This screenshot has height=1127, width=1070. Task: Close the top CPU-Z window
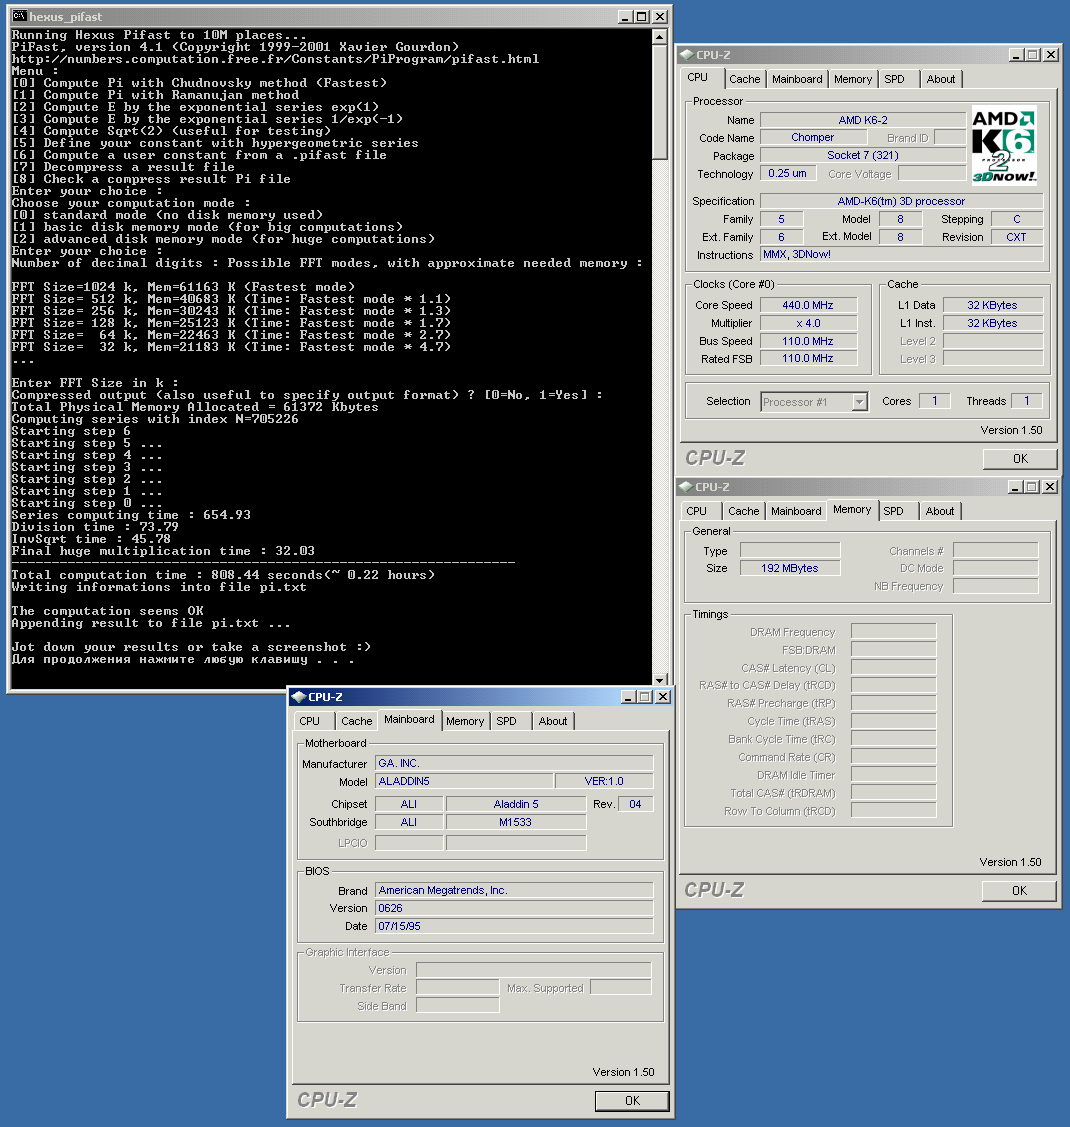pos(1051,55)
